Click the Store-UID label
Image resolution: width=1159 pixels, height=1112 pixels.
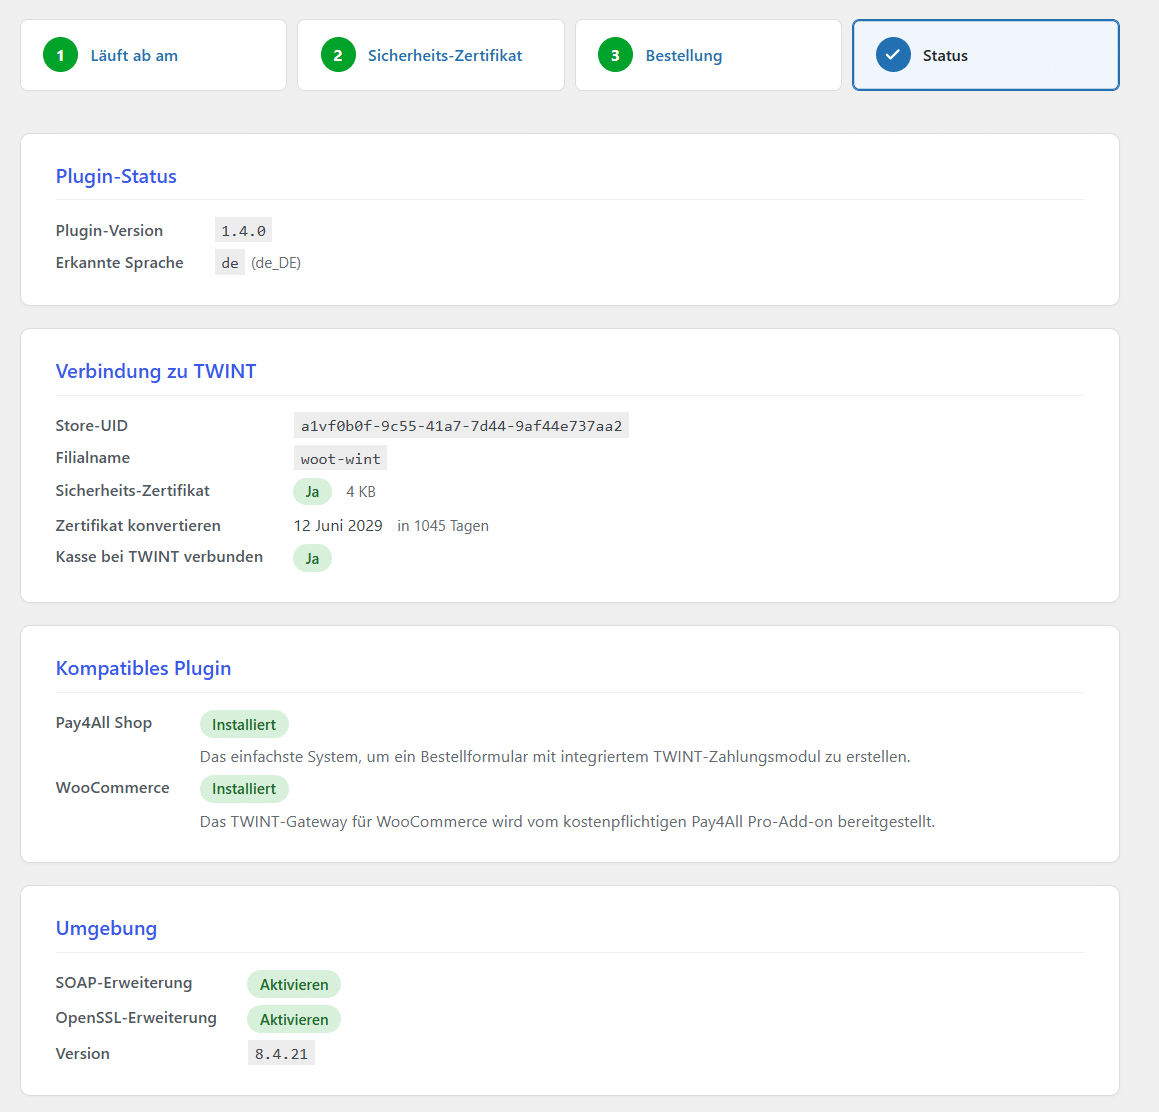92,426
